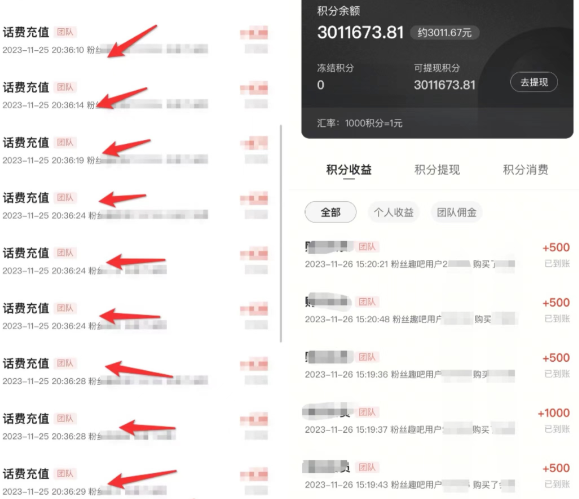Image resolution: width=579 pixels, height=499 pixels.
Task: Select the 积分收益 tab
Action: [349, 170]
